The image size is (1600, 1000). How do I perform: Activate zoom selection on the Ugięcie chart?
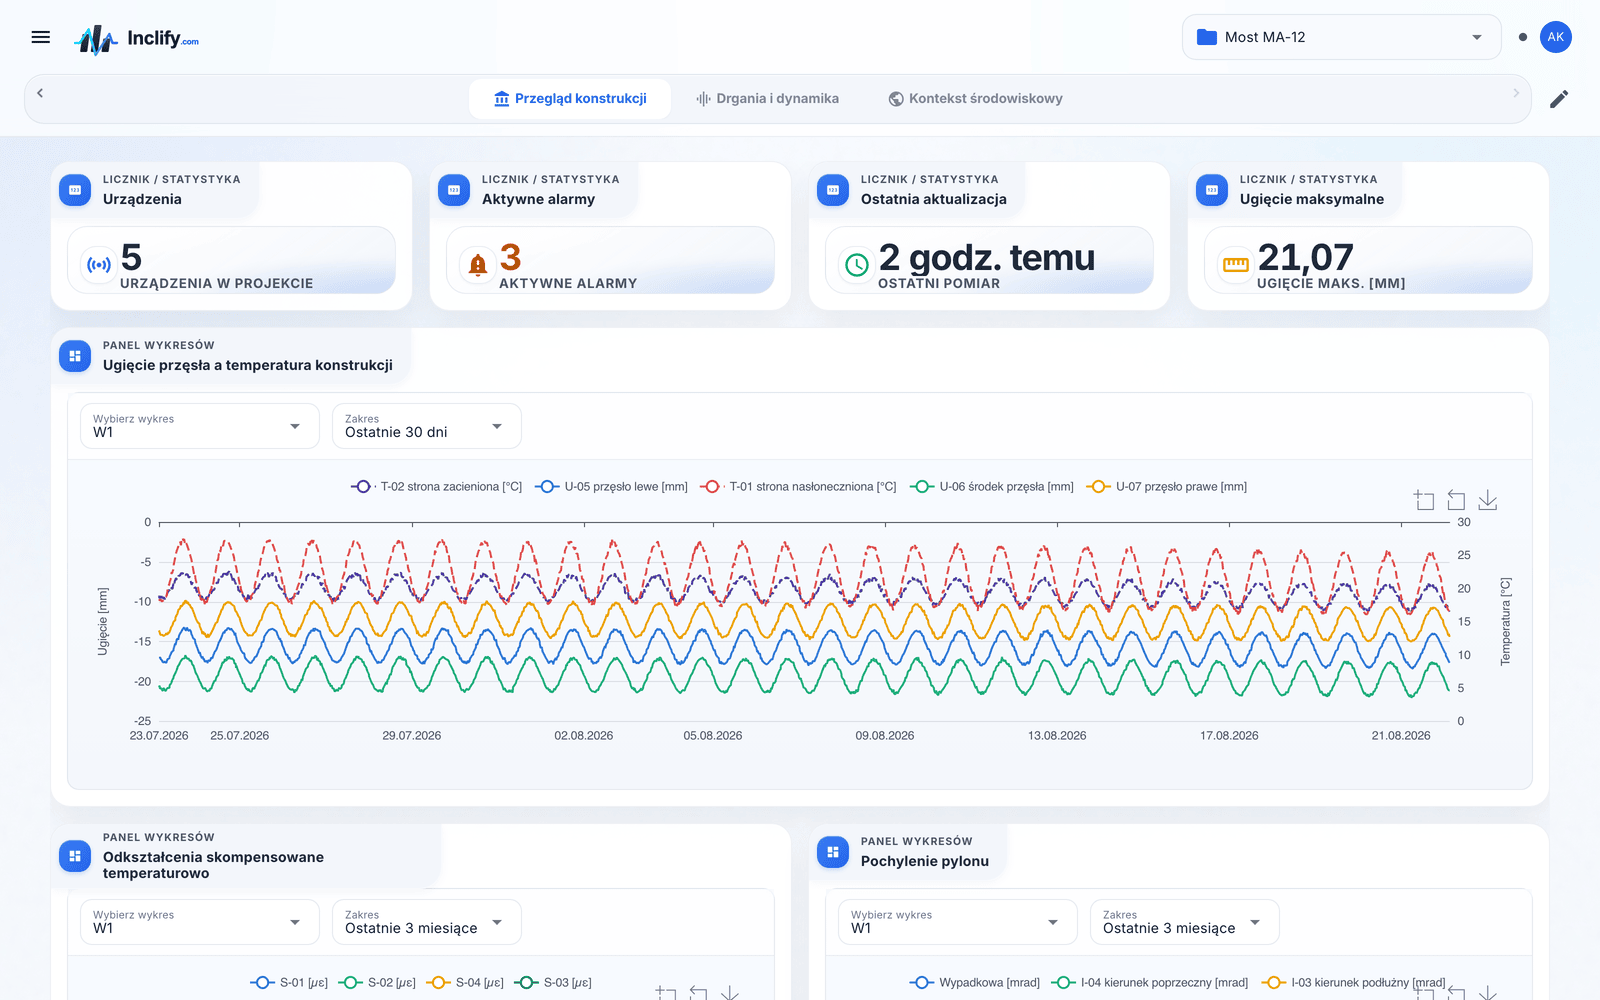tap(1424, 500)
